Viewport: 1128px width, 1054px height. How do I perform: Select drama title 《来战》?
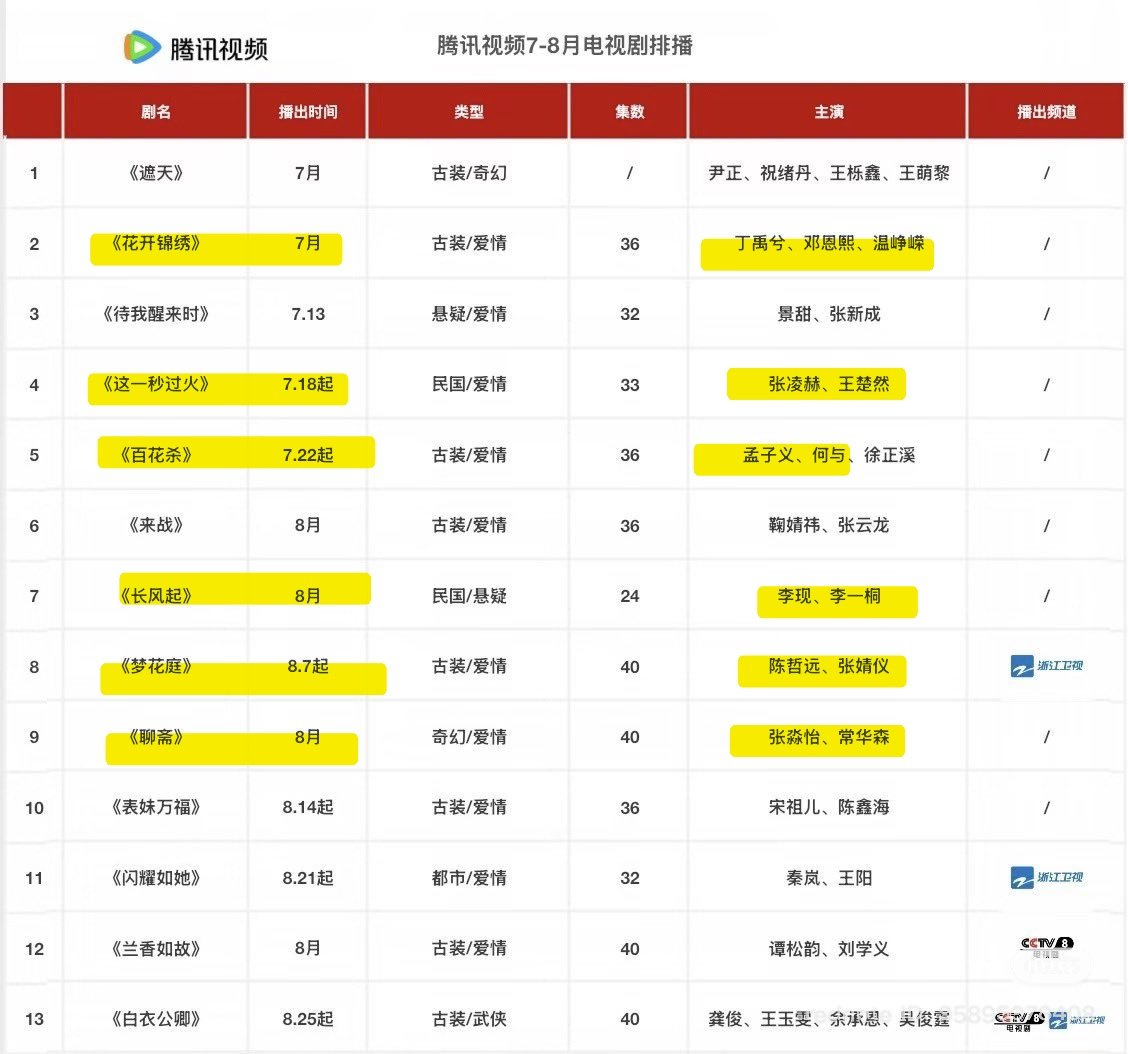[x=155, y=525]
